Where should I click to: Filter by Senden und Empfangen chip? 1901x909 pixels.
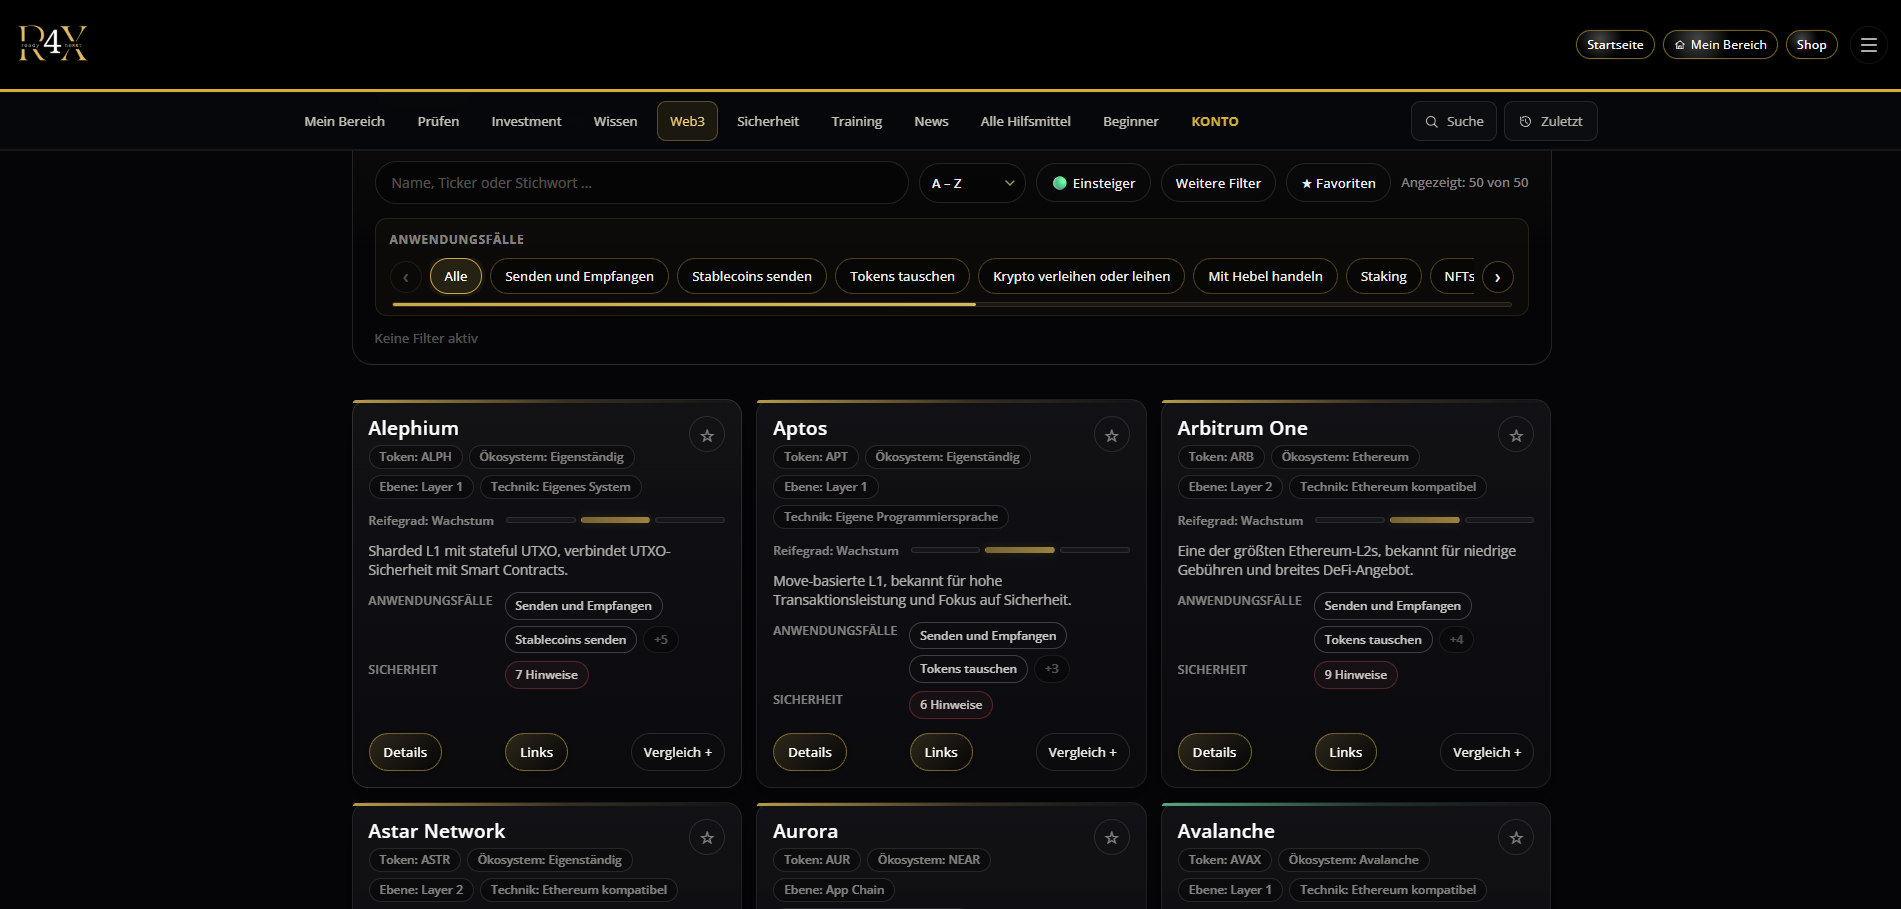[x=579, y=276]
